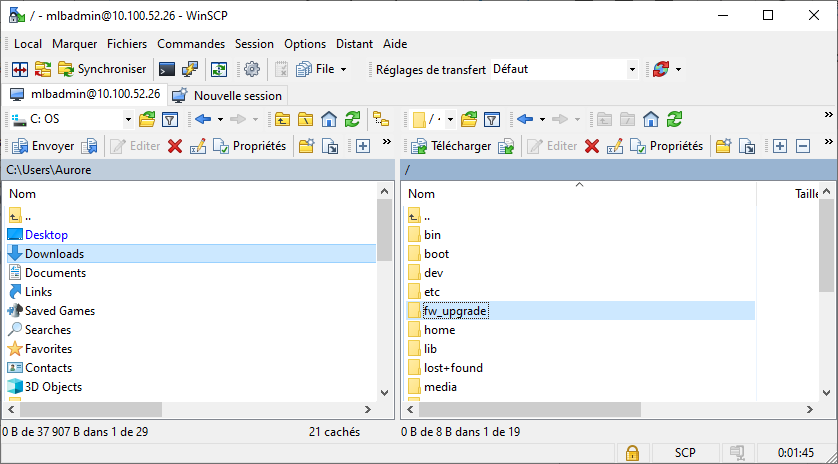The height and width of the screenshot is (464, 838).
Task: Refresh the remote panel directory
Action: [673, 120]
